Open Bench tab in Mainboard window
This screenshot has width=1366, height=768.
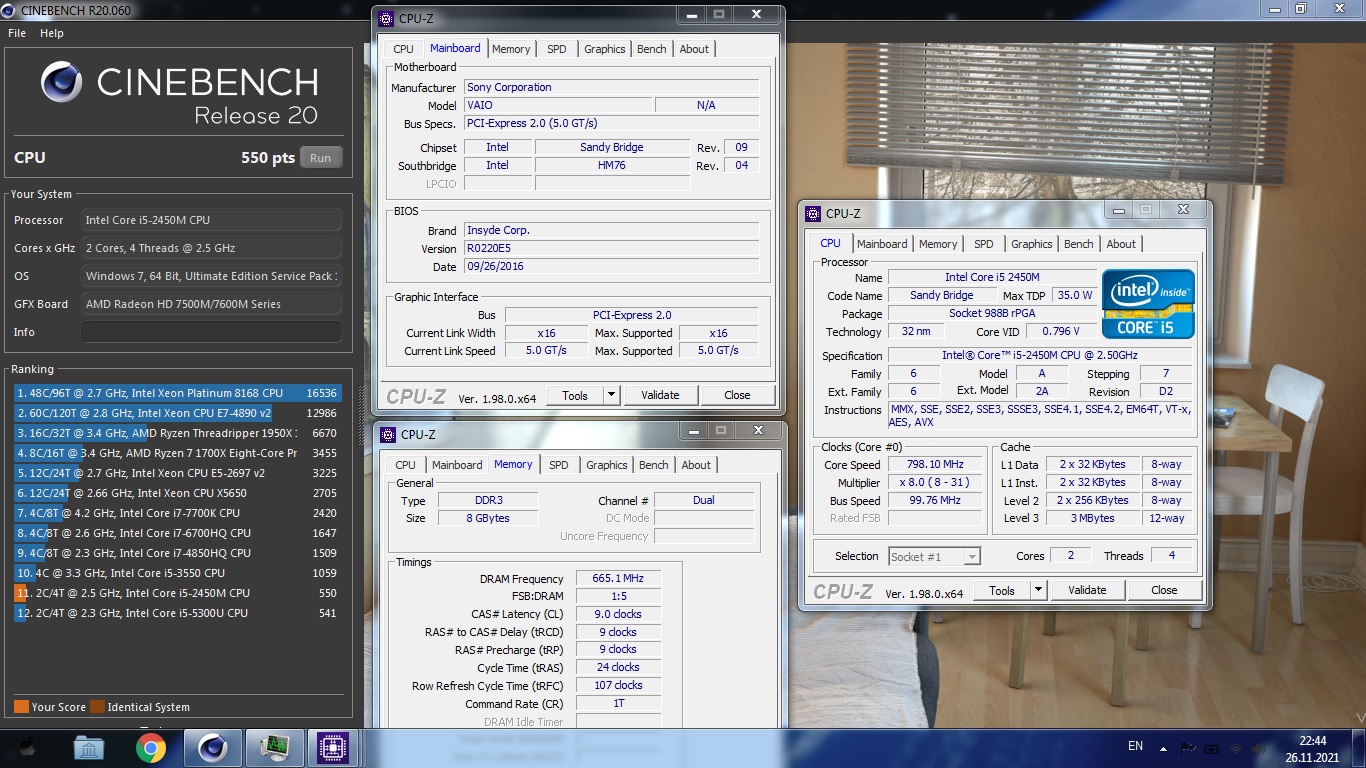click(652, 49)
